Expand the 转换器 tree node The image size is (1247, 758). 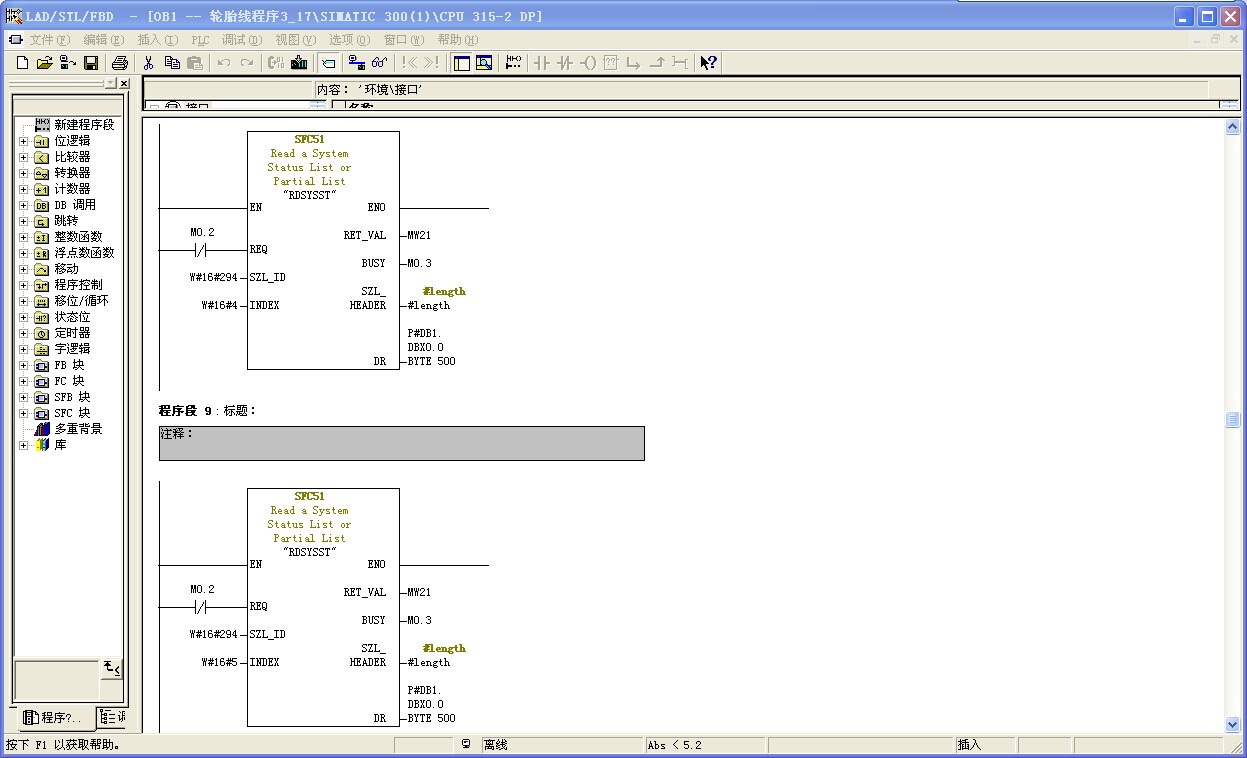click(23, 173)
